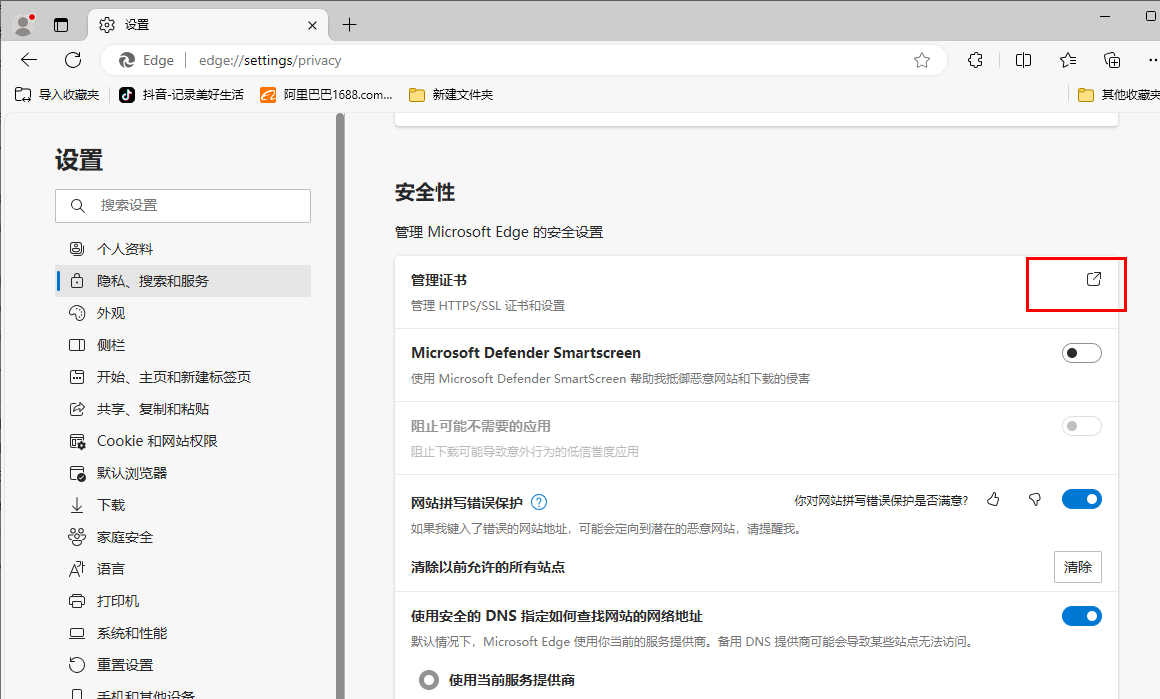The height and width of the screenshot is (699, 1160).
Task: Open 家庭安全 settings section
Action: click(183, 537)
